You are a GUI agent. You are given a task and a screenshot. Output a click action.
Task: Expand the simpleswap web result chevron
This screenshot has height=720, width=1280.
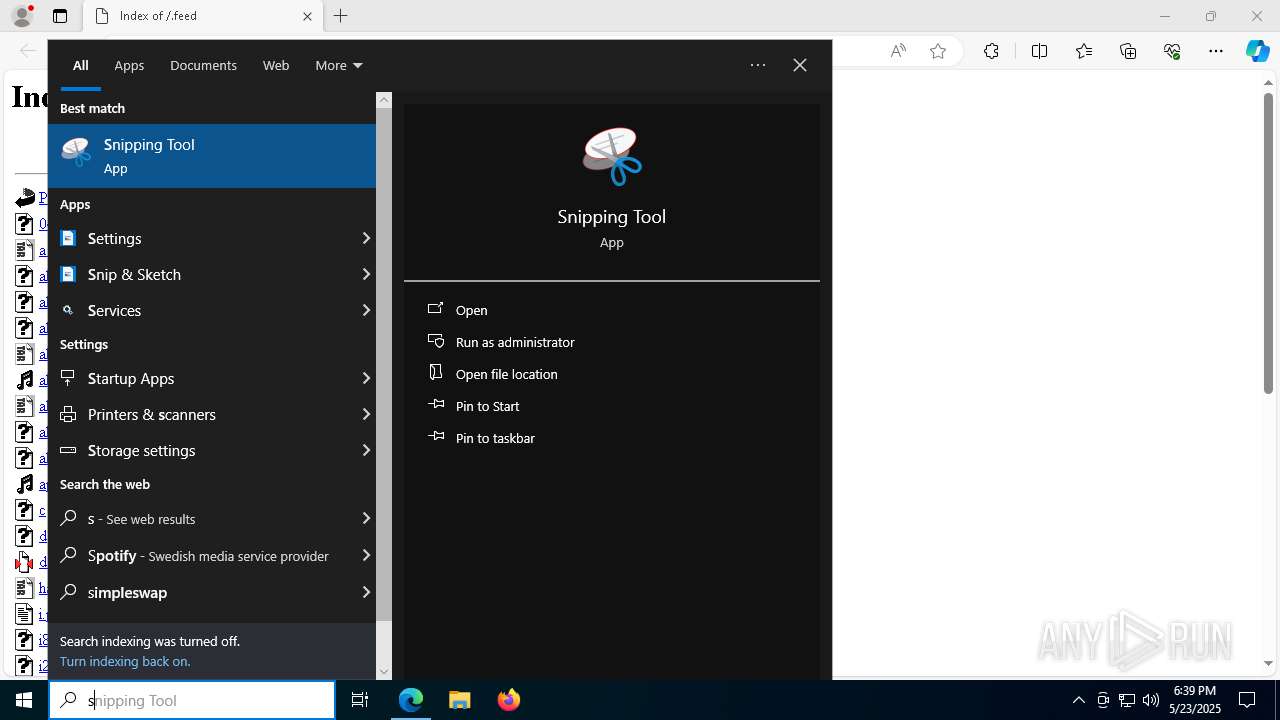366,592
